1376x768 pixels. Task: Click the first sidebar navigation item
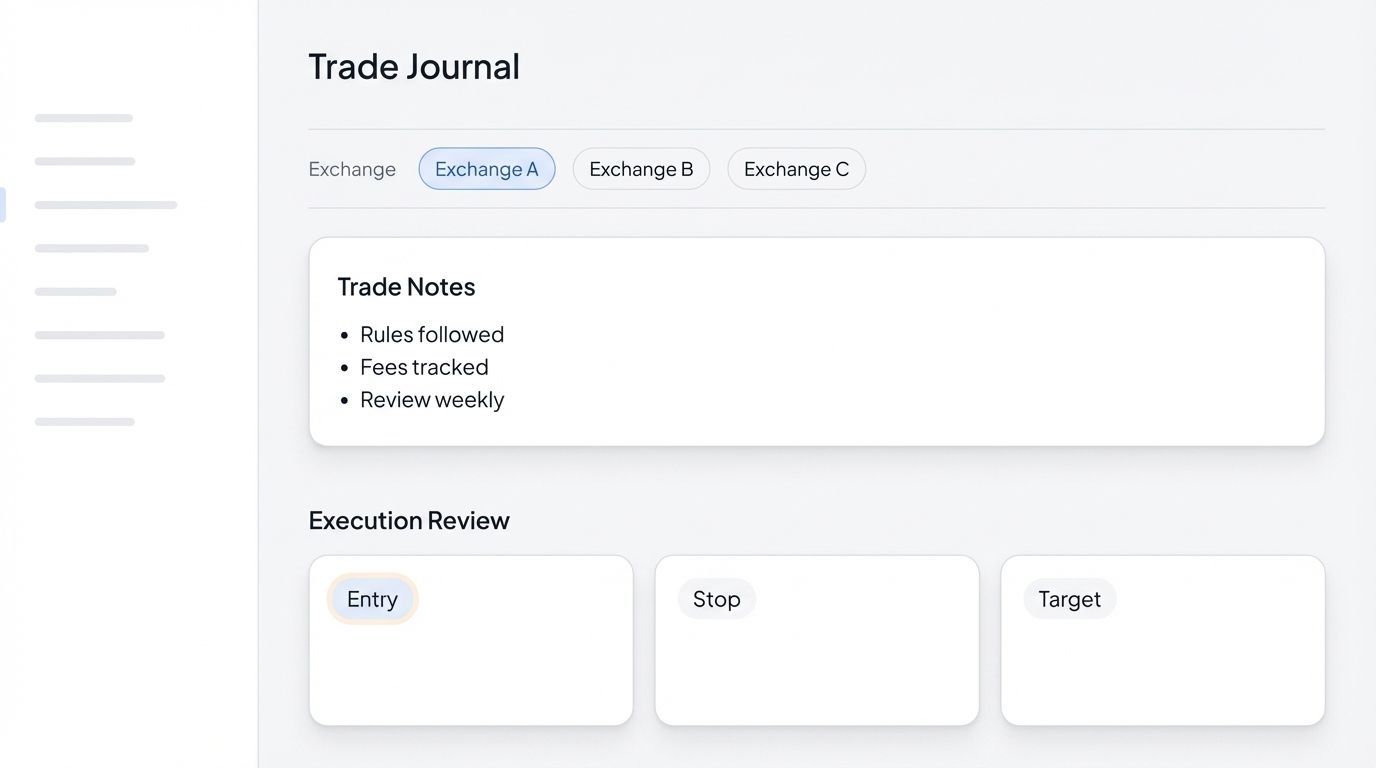pyautogui.click(x=84, y=117)
